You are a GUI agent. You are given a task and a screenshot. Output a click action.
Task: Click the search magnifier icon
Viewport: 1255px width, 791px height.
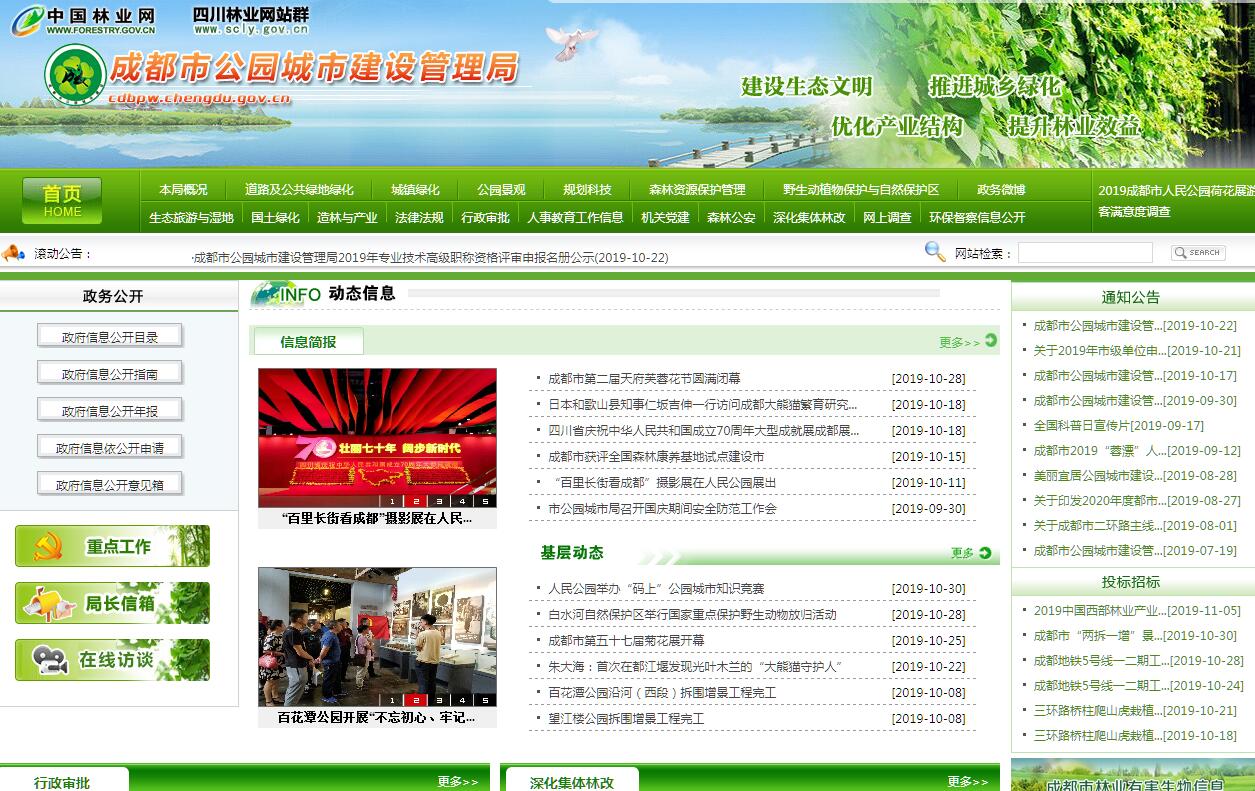[935, 252]
